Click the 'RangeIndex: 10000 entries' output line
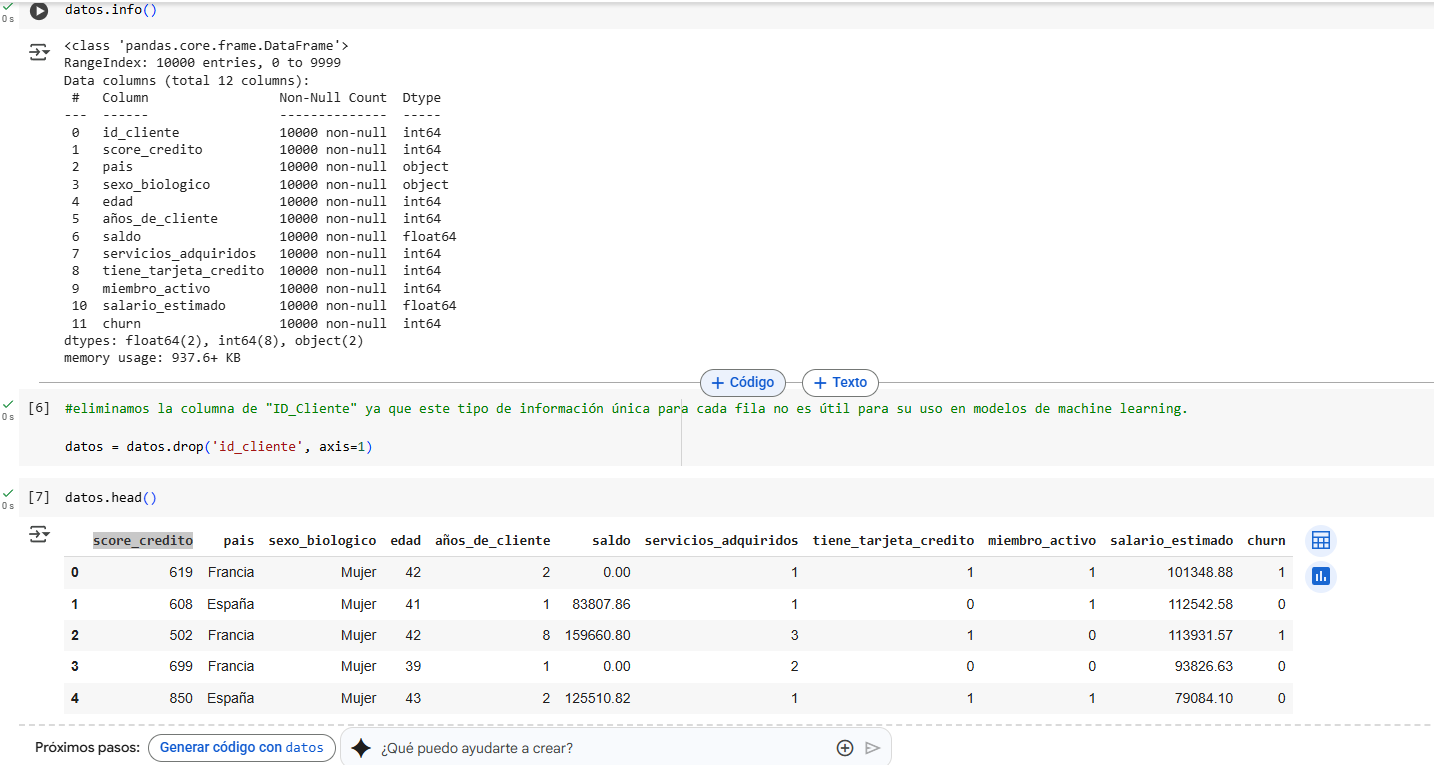Viewport: 1434px width, 765px height. [202, 62]
